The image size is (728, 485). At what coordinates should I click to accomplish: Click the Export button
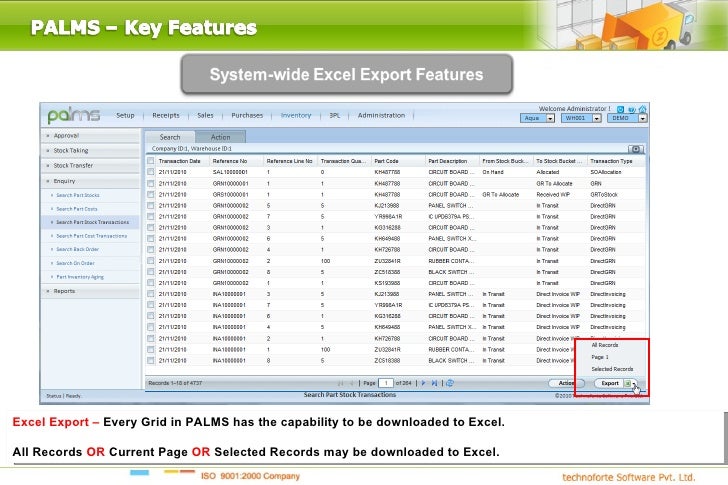[x=610, y=383]
